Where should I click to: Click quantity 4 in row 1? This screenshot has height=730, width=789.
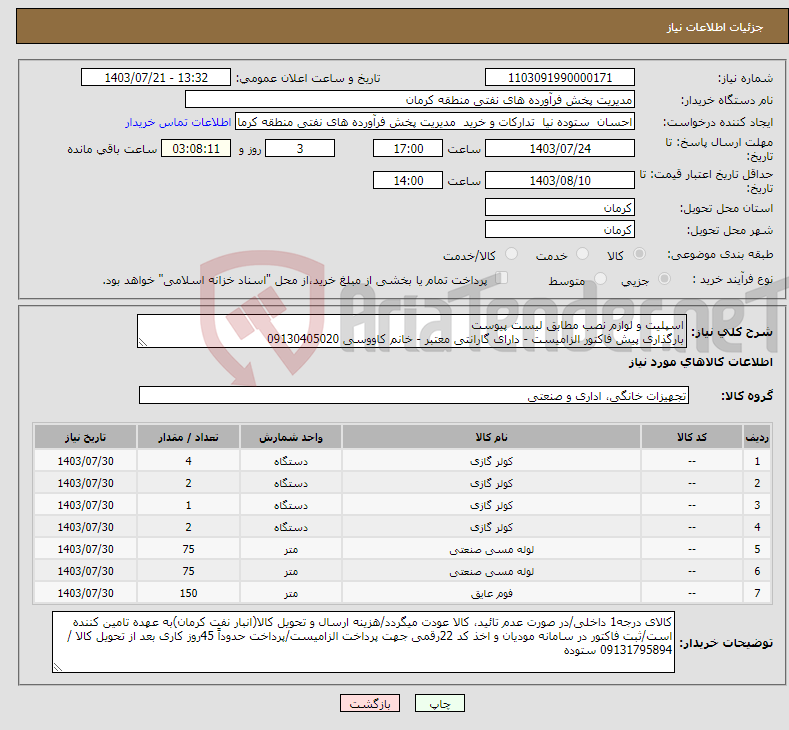point(188,461)
